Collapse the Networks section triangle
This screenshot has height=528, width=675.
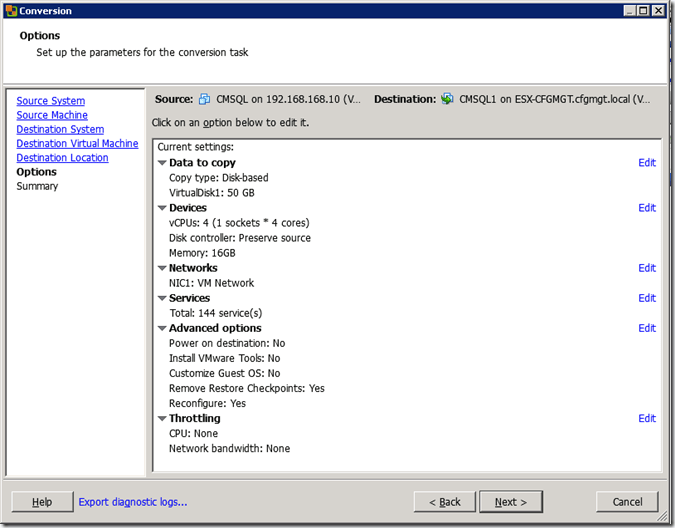coord(162,268)
